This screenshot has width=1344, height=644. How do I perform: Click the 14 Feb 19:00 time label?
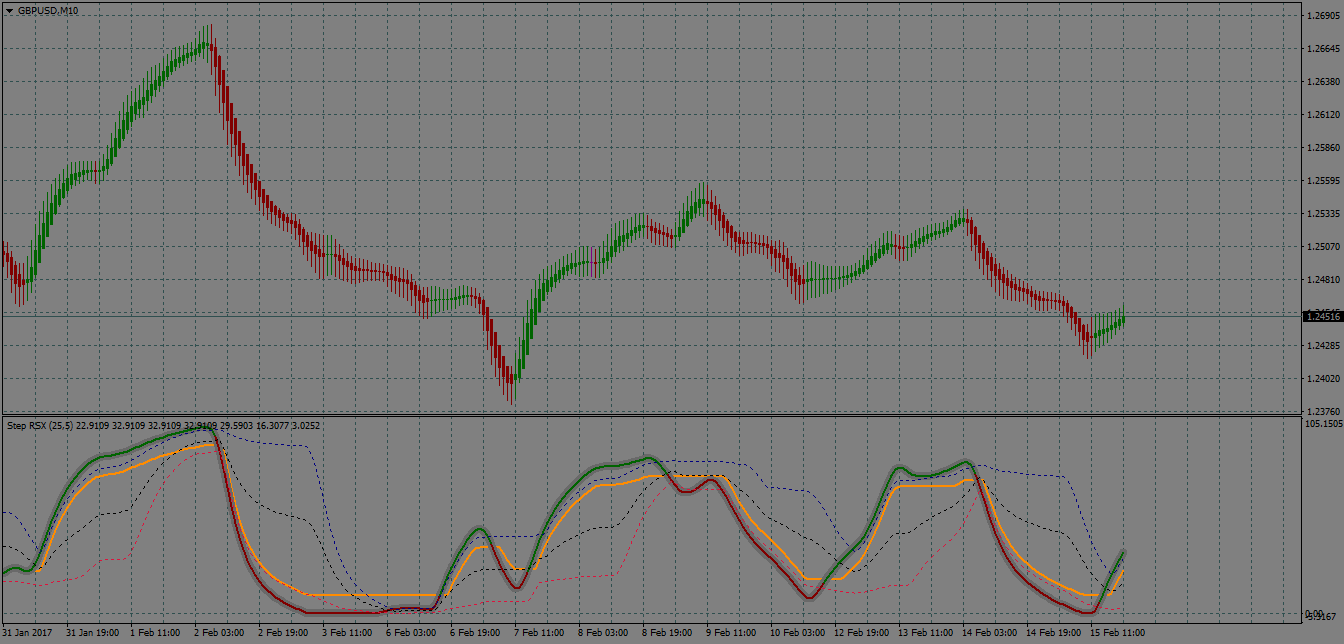click(1053, 633)
